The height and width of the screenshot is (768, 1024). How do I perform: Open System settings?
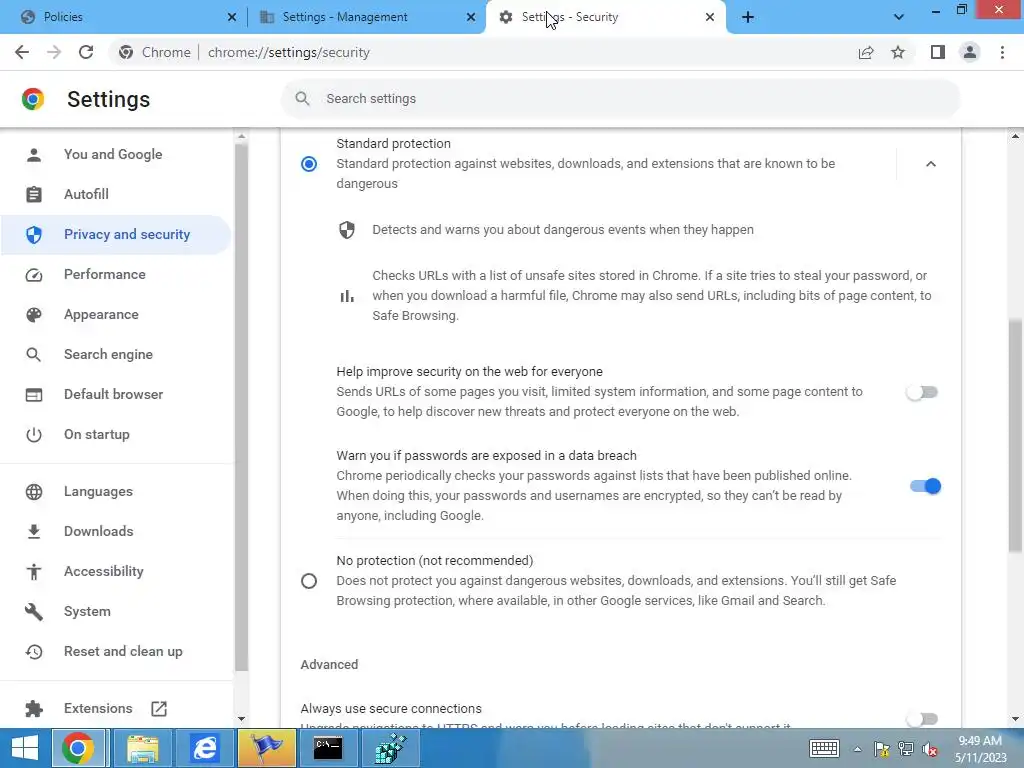click(x=116, y=611)
